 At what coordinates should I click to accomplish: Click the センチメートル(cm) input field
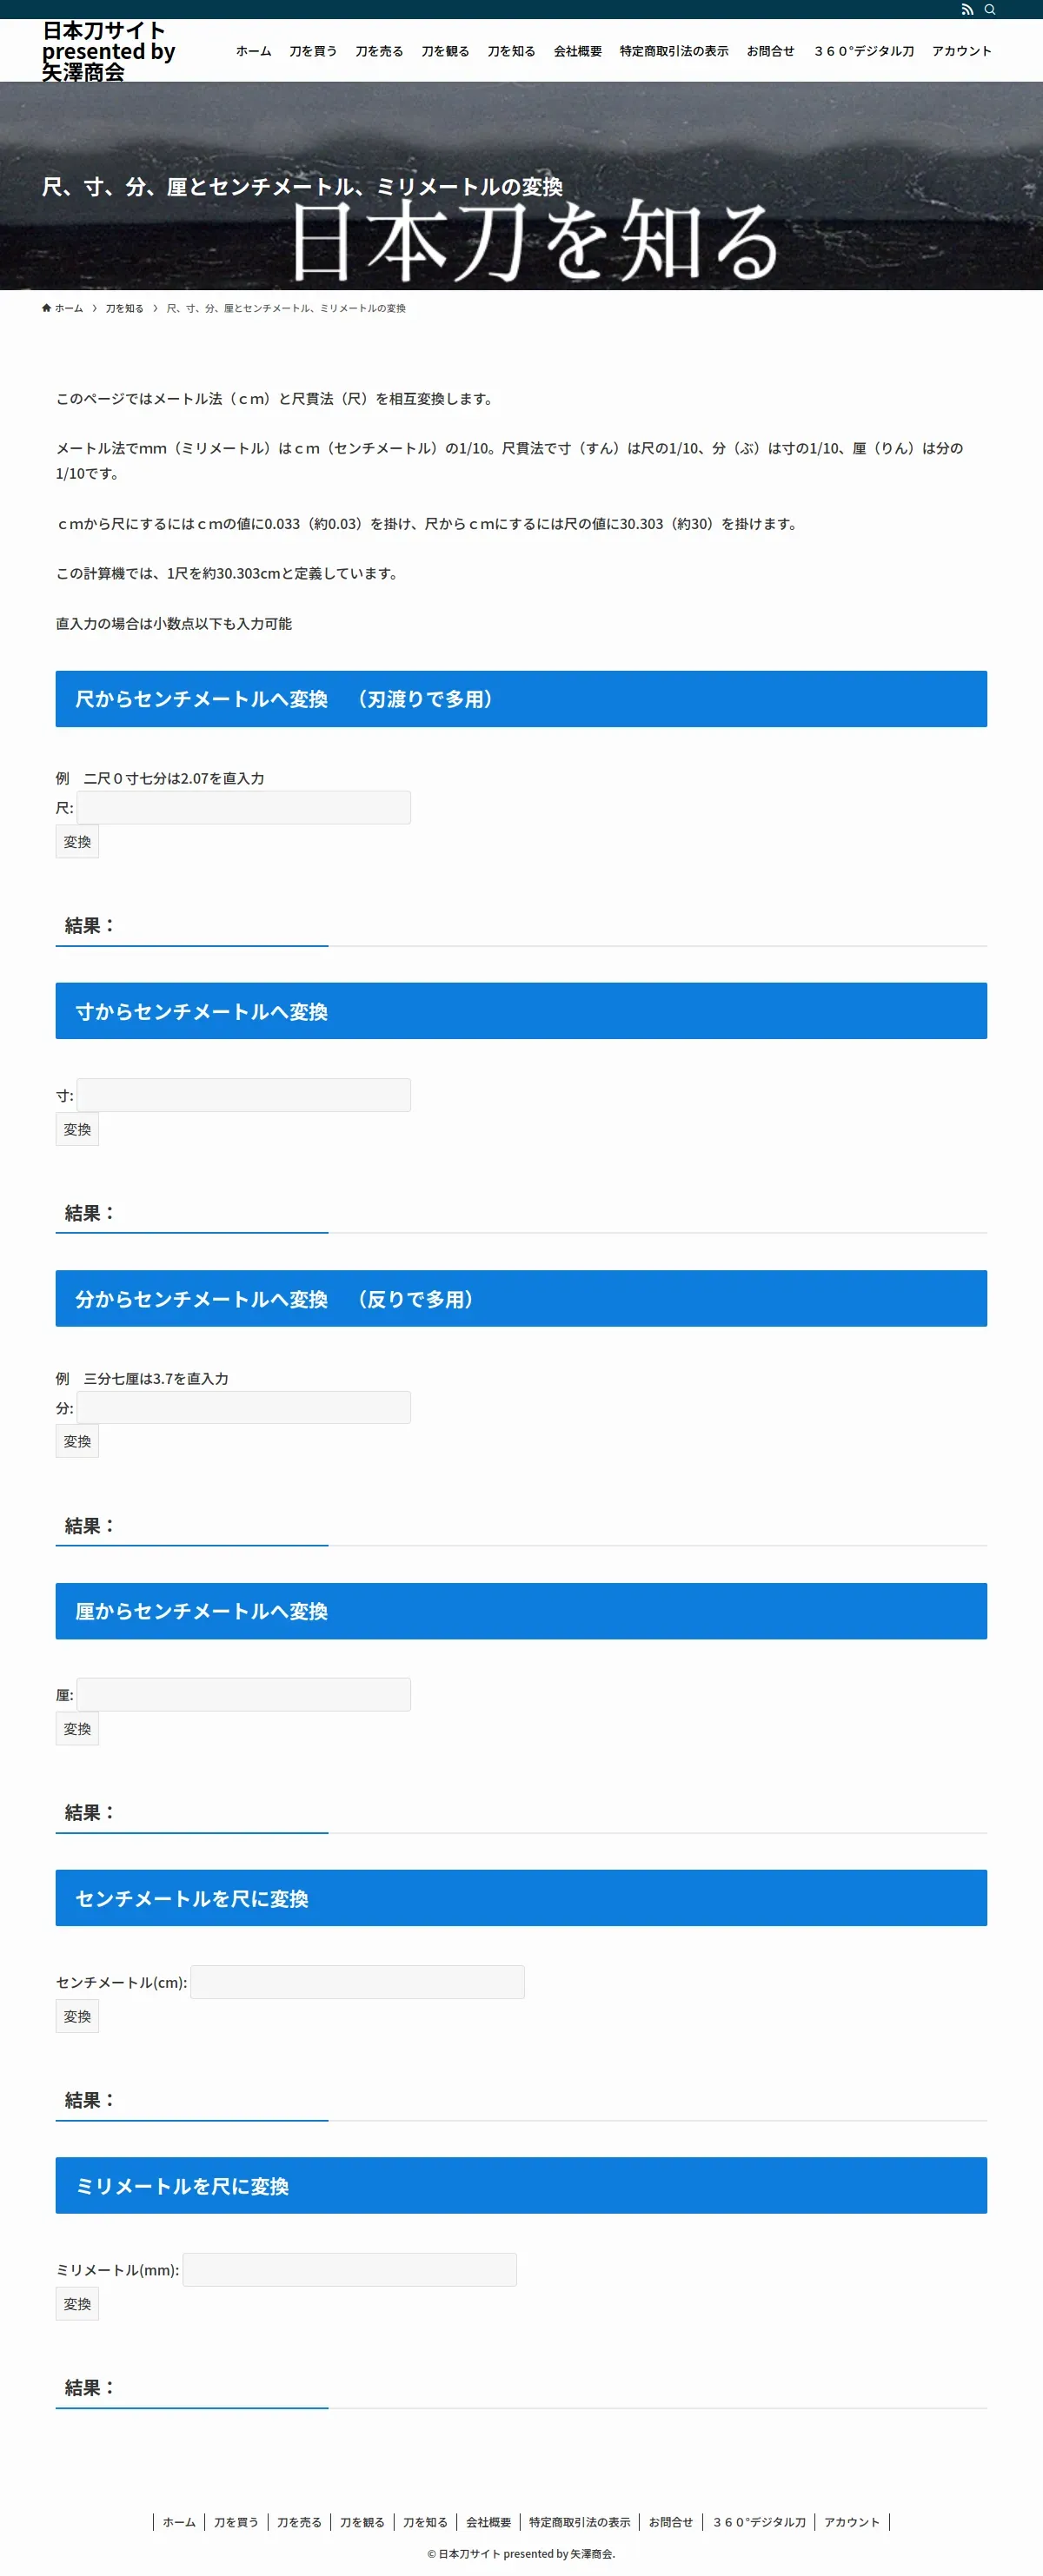tap(357, 1982)
